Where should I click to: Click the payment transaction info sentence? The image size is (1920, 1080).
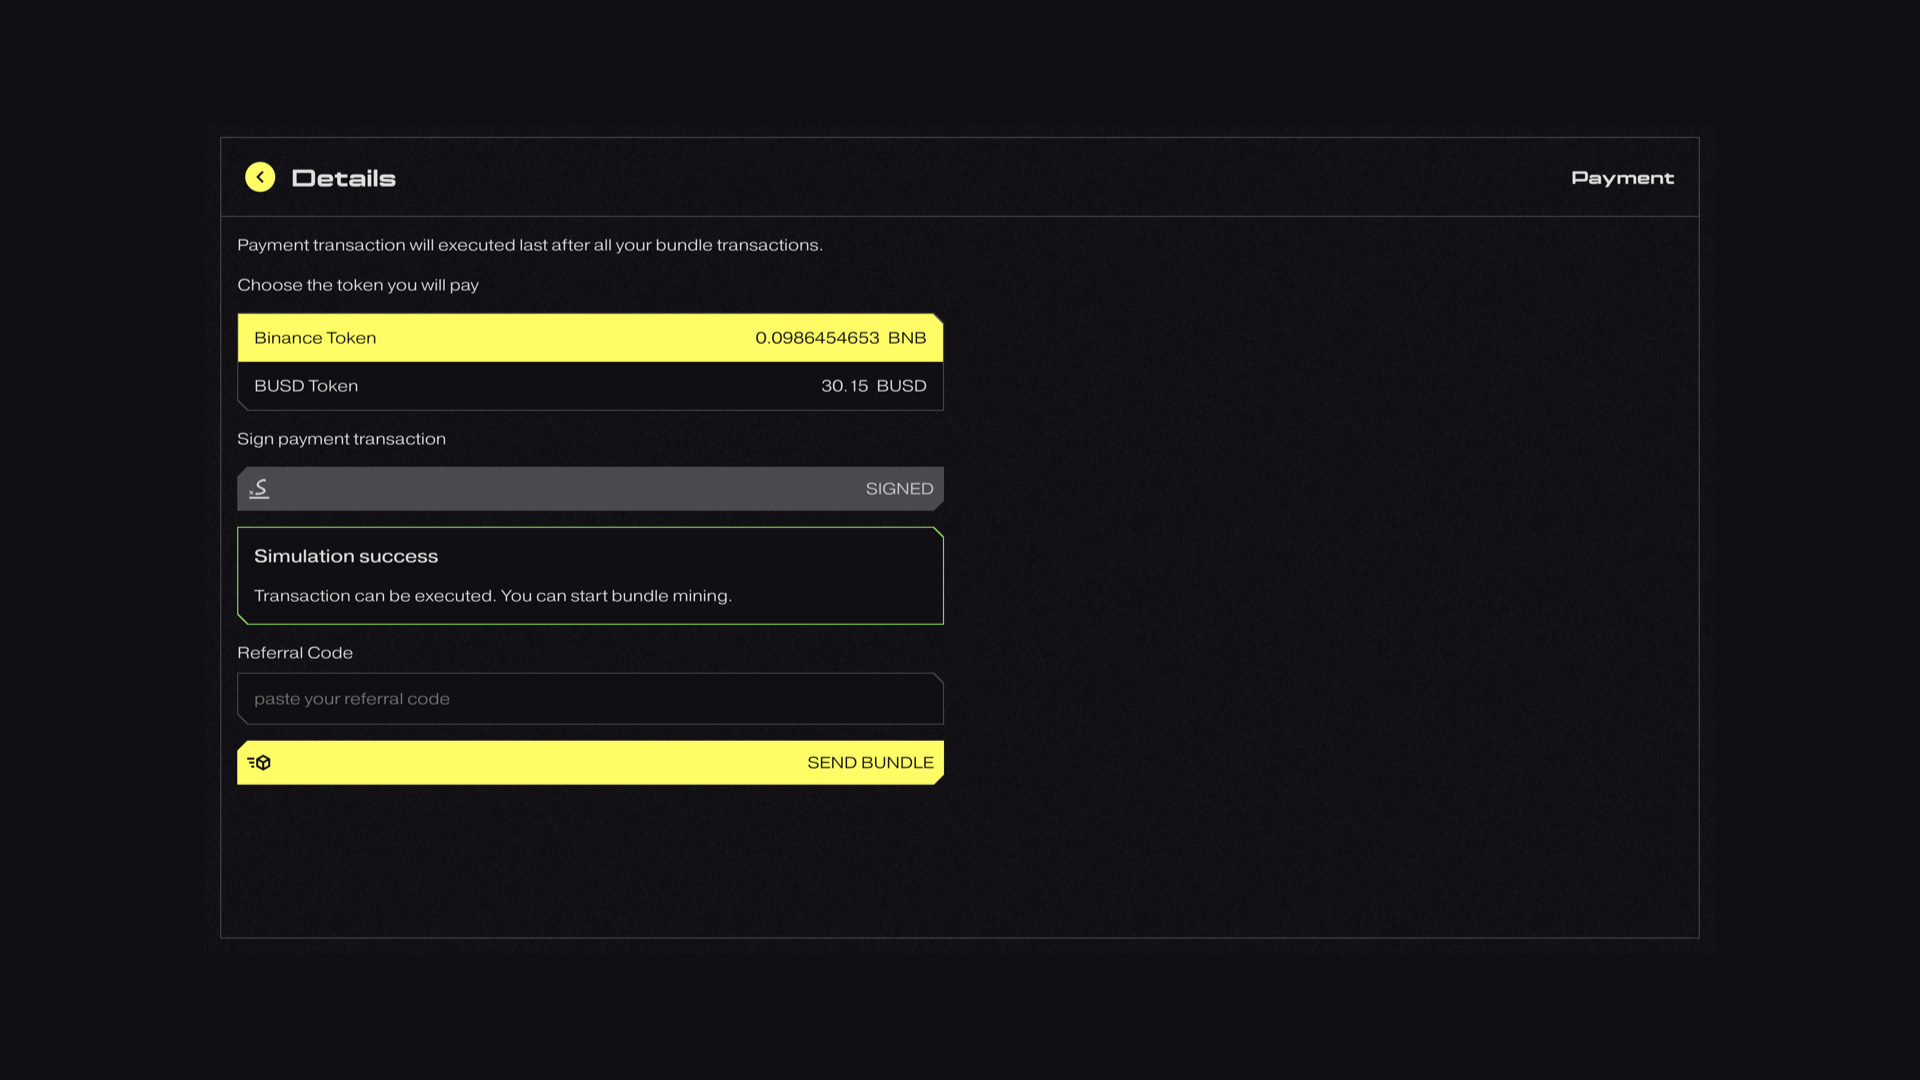[x=530, y=245]
